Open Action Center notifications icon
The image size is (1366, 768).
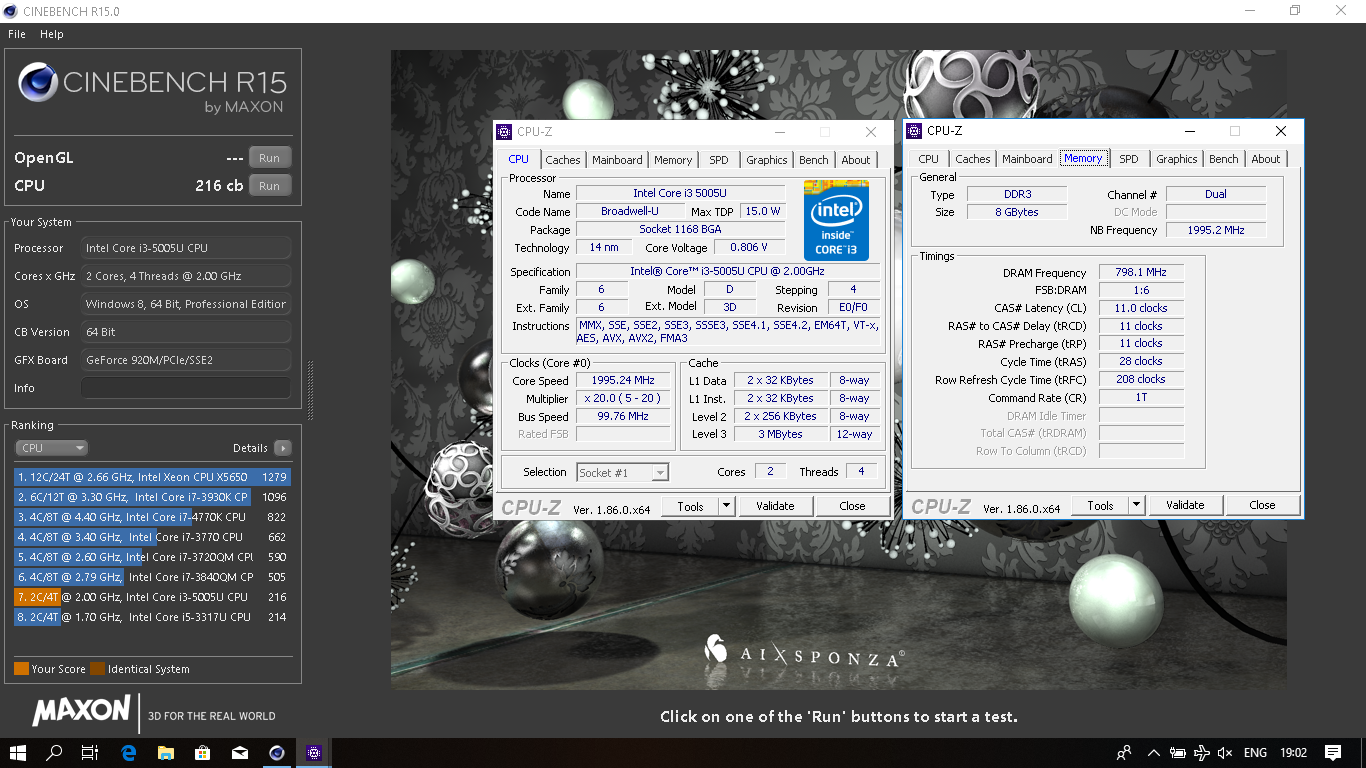point(1333,753)
